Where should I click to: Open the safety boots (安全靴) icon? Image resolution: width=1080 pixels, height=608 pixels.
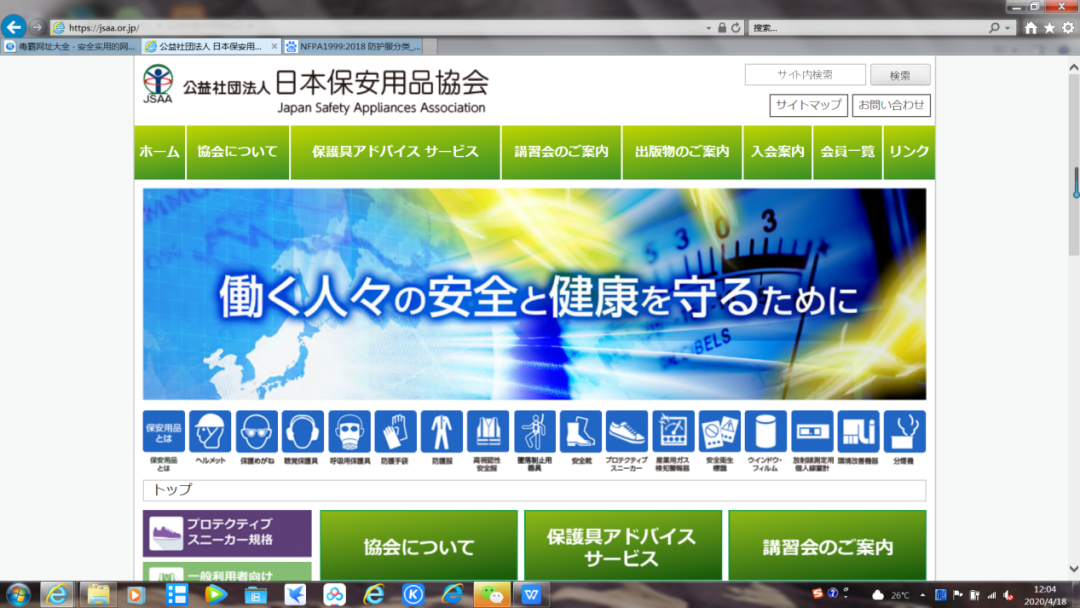[581, 431]
